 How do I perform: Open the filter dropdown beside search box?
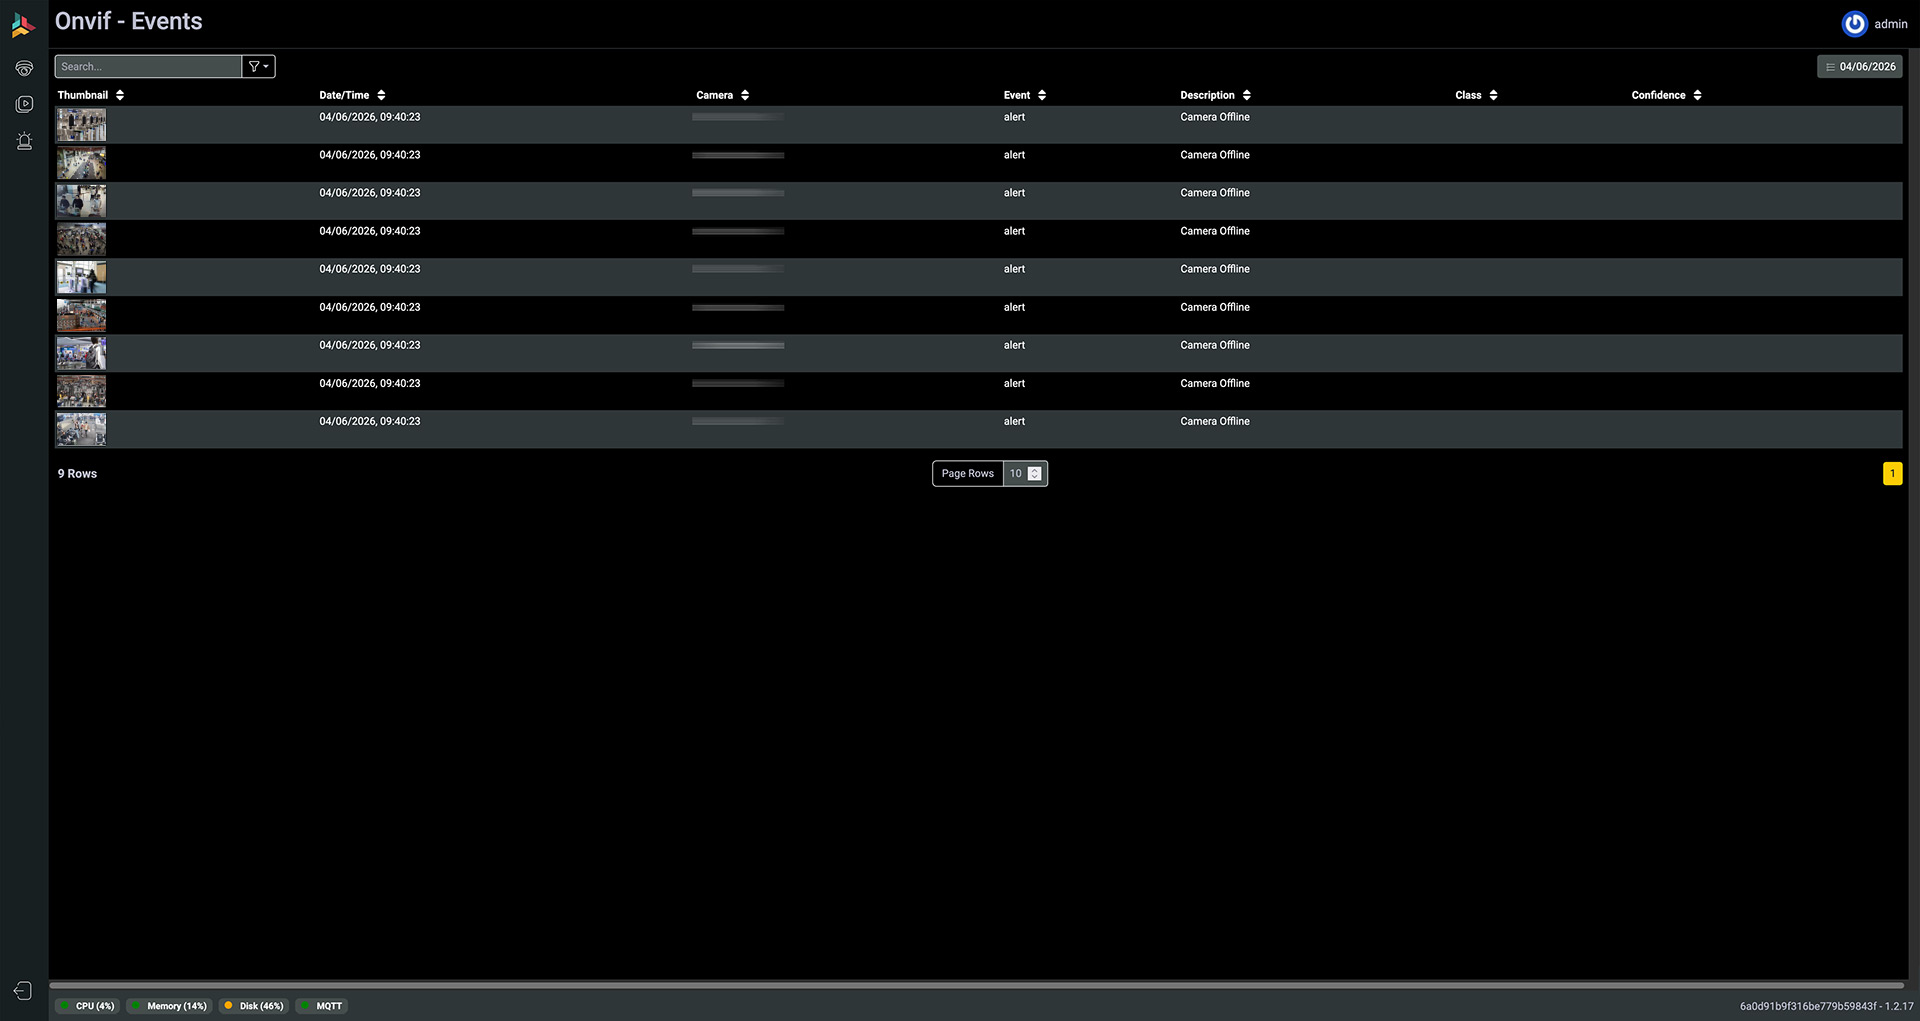click(x=258, y=67)
